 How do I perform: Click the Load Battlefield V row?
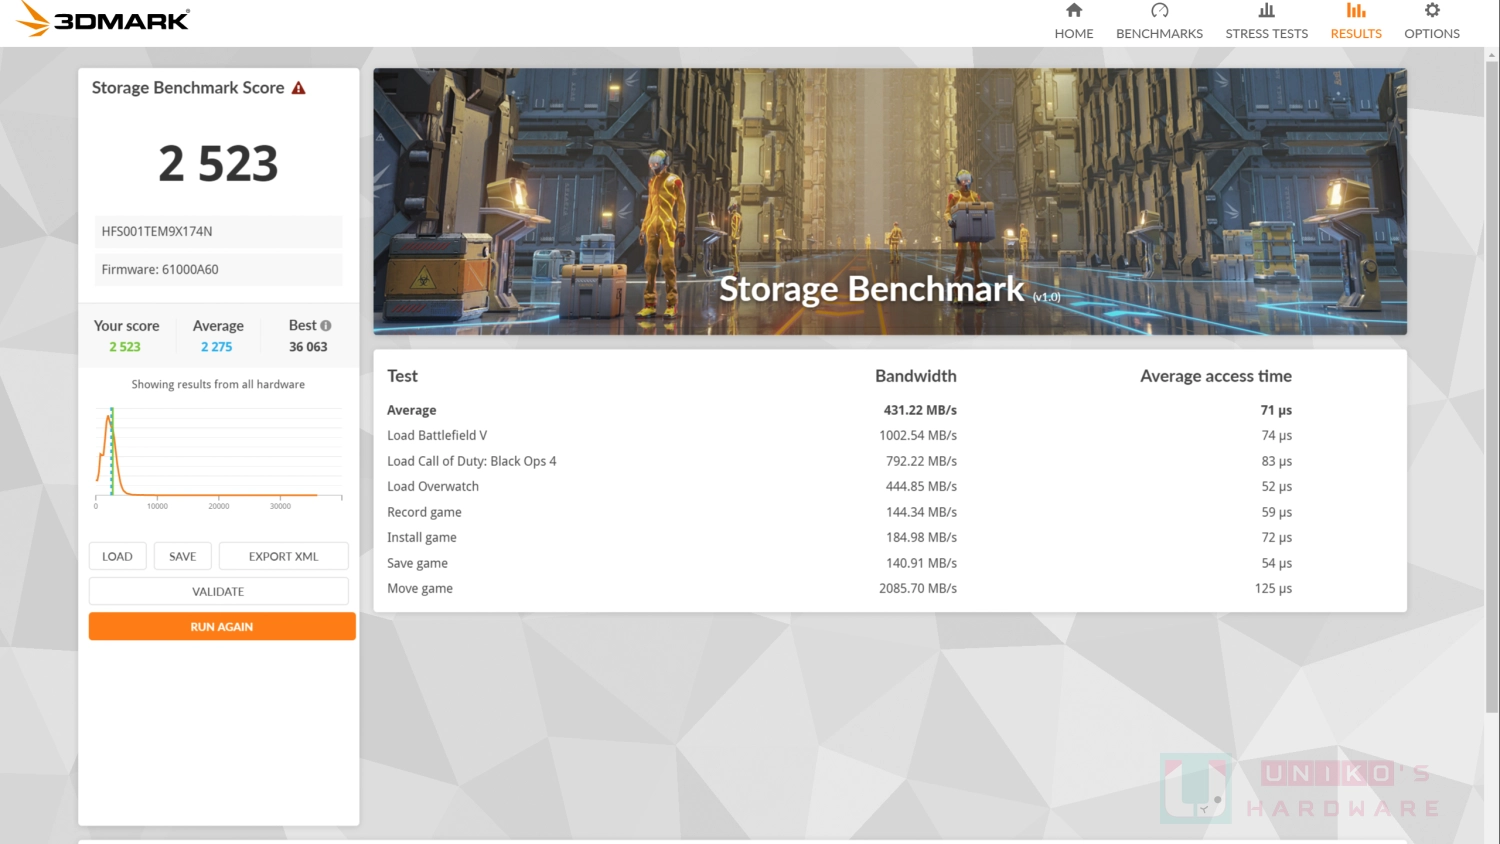pos(839,435)
